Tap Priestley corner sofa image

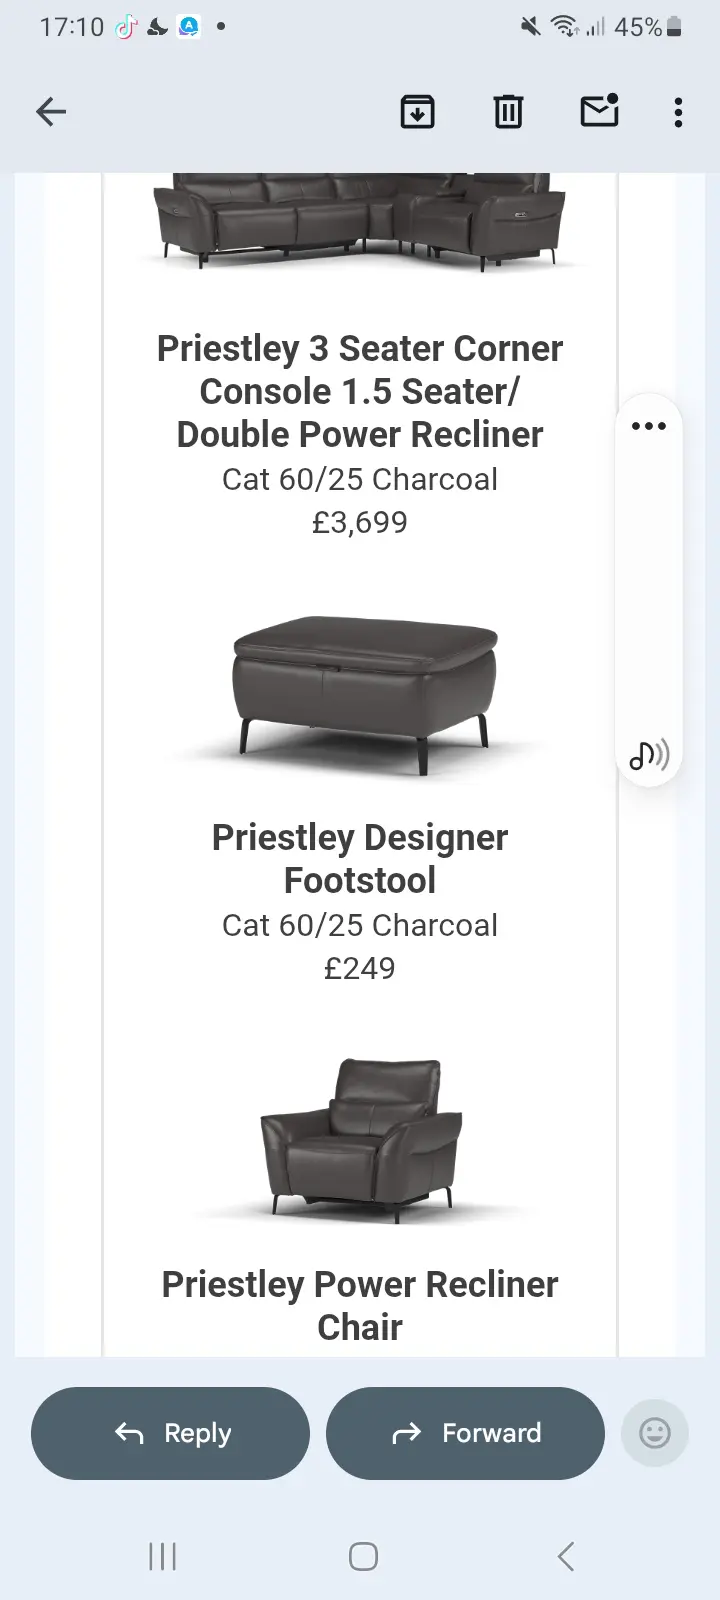click(x=360, y=222)
